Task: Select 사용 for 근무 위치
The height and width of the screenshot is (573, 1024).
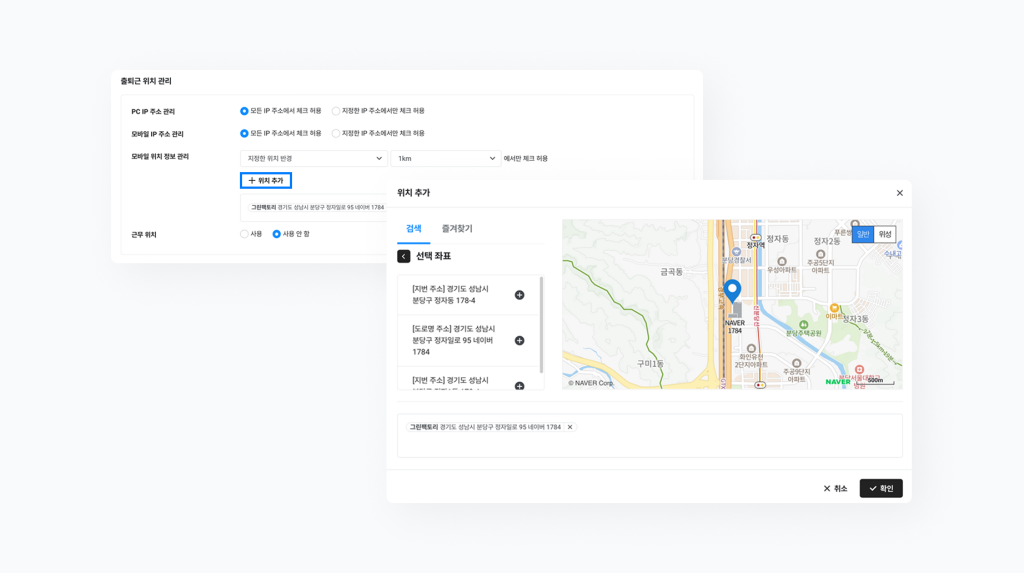Action: point(244,234)
